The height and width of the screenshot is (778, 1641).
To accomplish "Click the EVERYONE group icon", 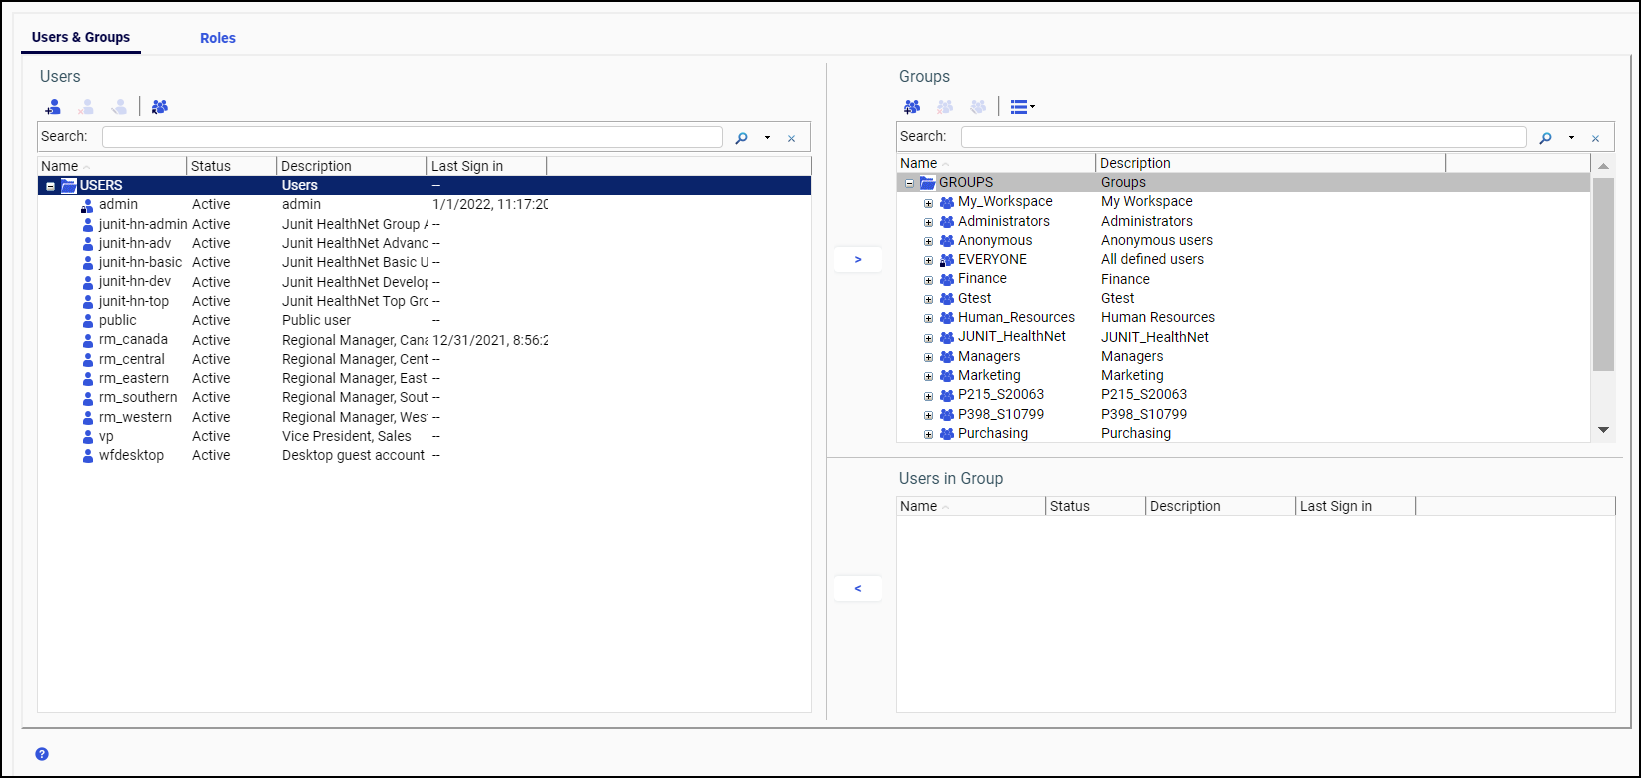I will (946, 260).
